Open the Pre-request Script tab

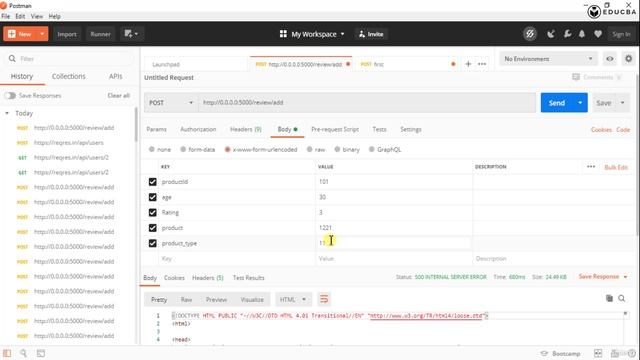[x=335, y=129]
